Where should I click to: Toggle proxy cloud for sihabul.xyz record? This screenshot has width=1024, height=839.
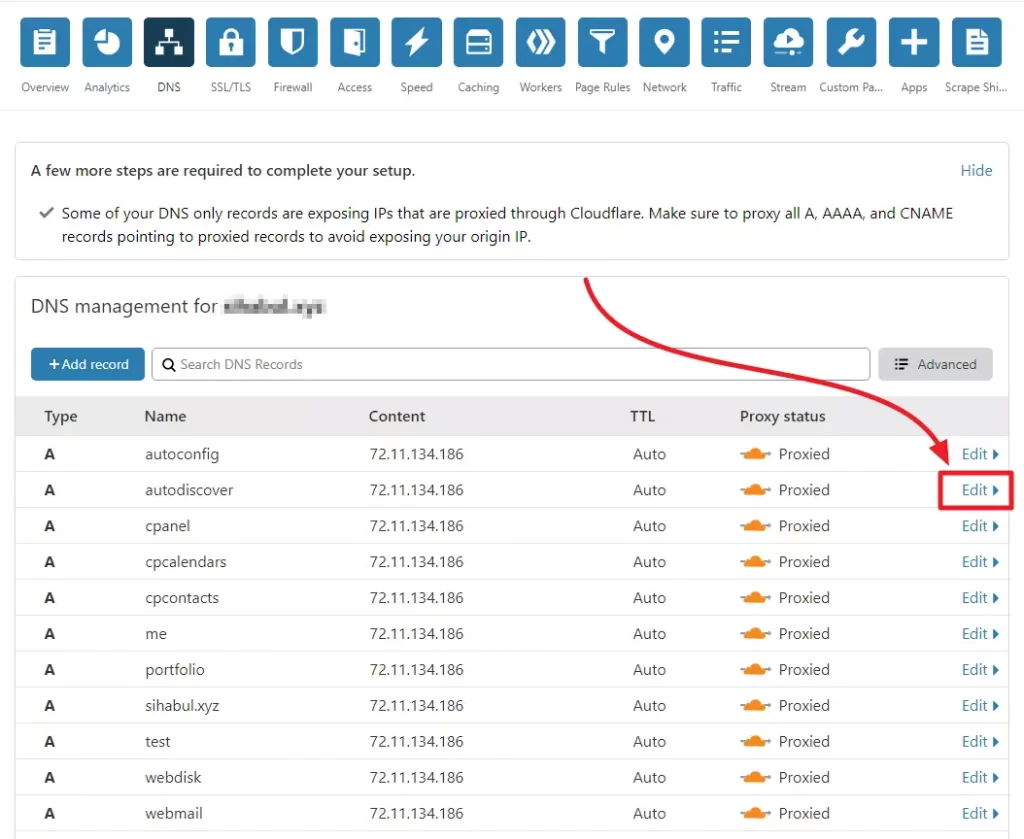756,705
